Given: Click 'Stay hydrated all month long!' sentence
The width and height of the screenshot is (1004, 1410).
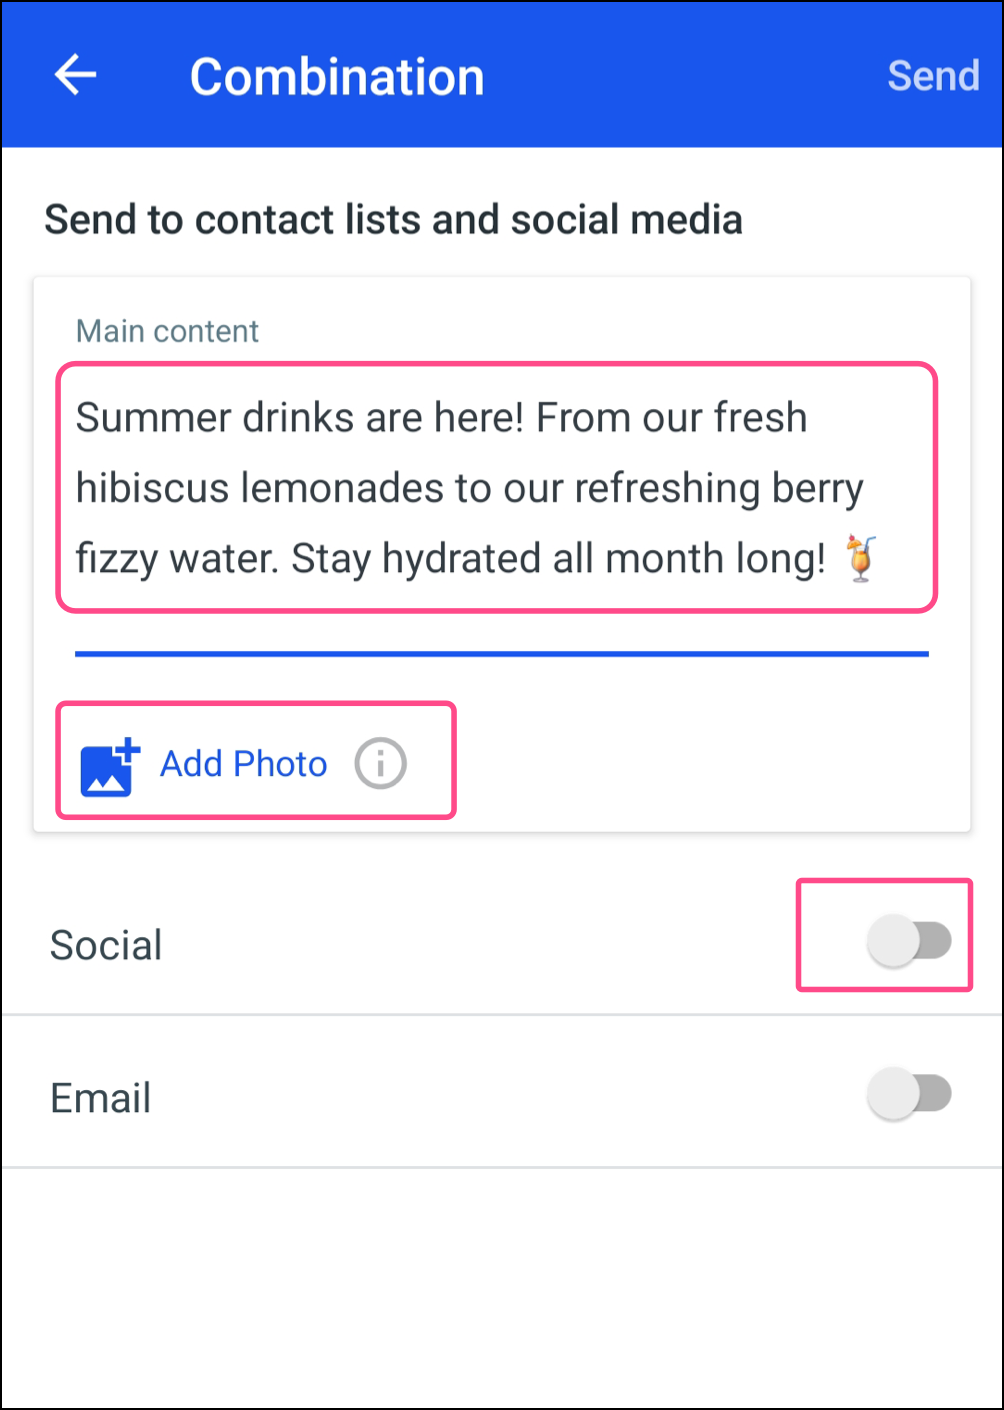Looking at the screenshot, I should [x=558, y=559].
